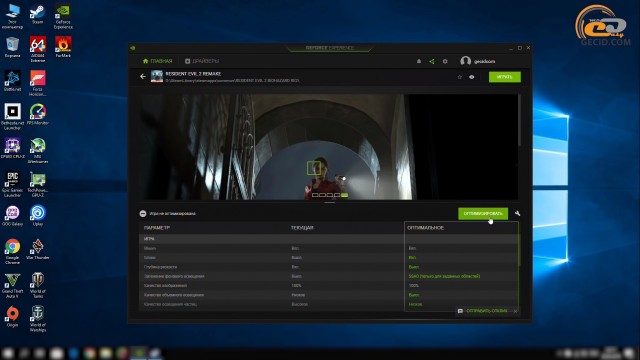The image size is (640, 360).
Task: Open World of Warships shortcut
Action: (x=38, y=319)
